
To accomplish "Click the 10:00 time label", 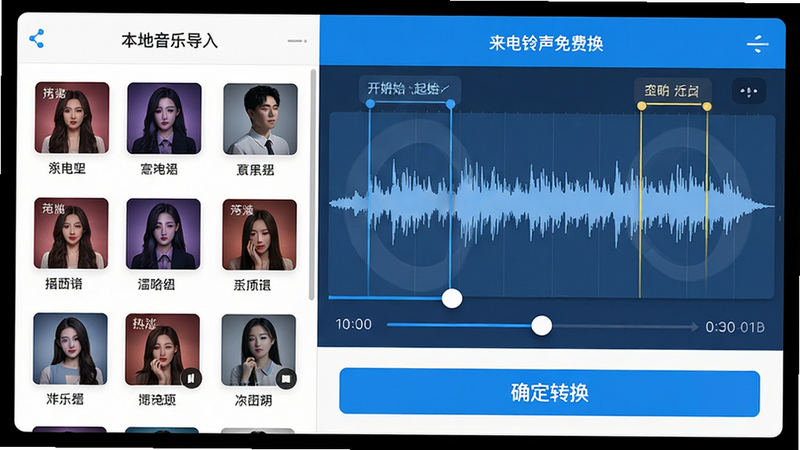I will click(354, 324).
